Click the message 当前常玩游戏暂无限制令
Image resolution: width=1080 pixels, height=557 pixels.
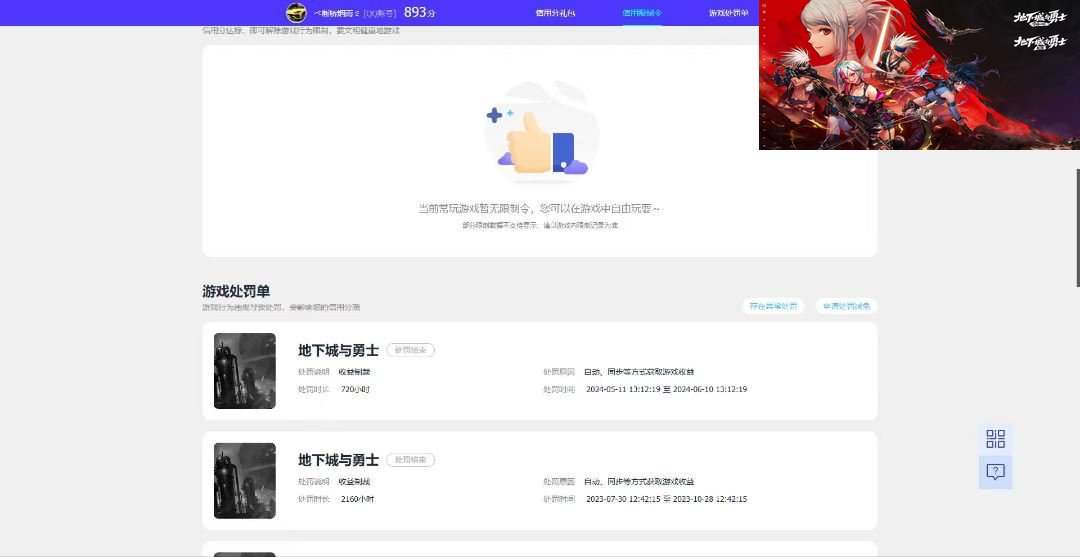click(539, 208)
